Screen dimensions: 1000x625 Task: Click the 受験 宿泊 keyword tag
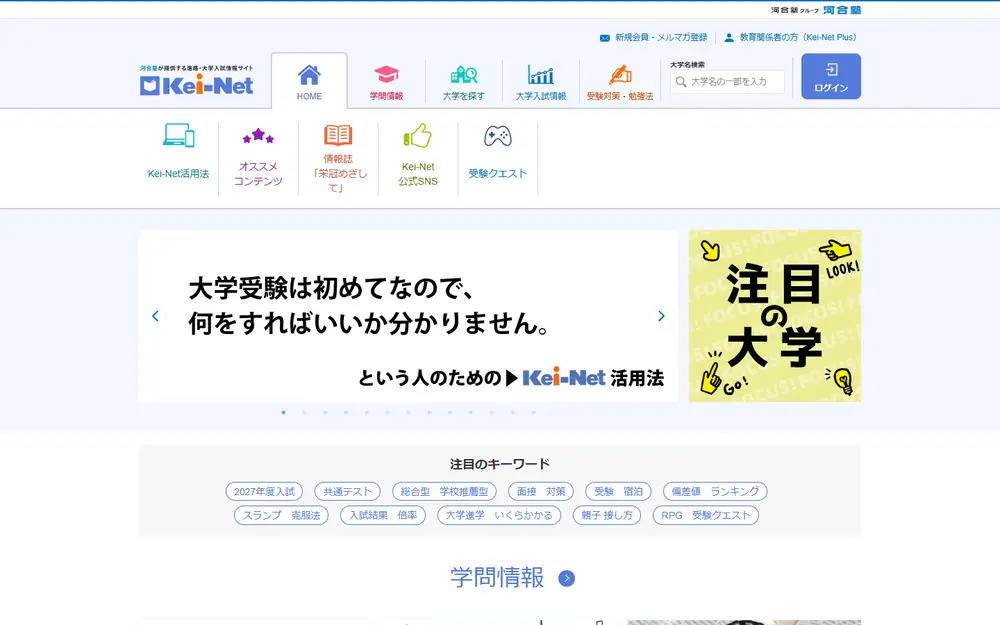(619, 492)
